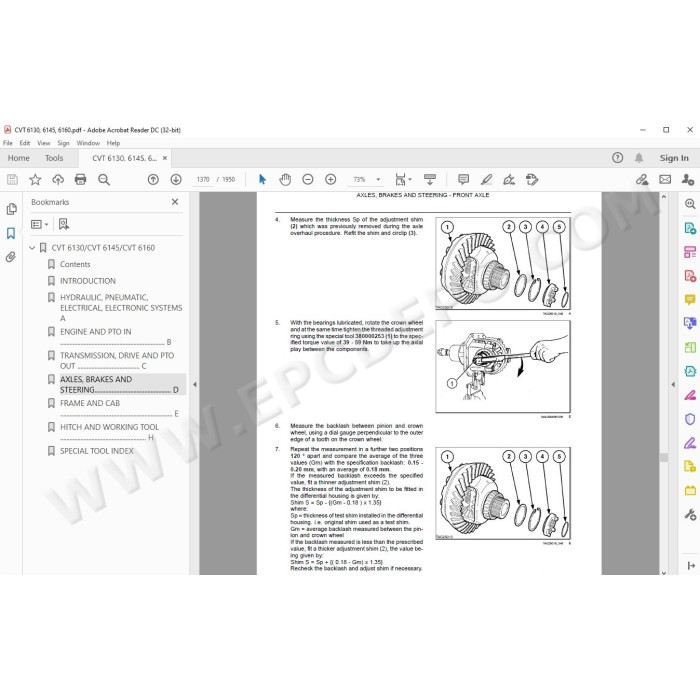Click the Stamp tool icon
The width and height of the screenshot is (700, 700).
tap(532, 179)
